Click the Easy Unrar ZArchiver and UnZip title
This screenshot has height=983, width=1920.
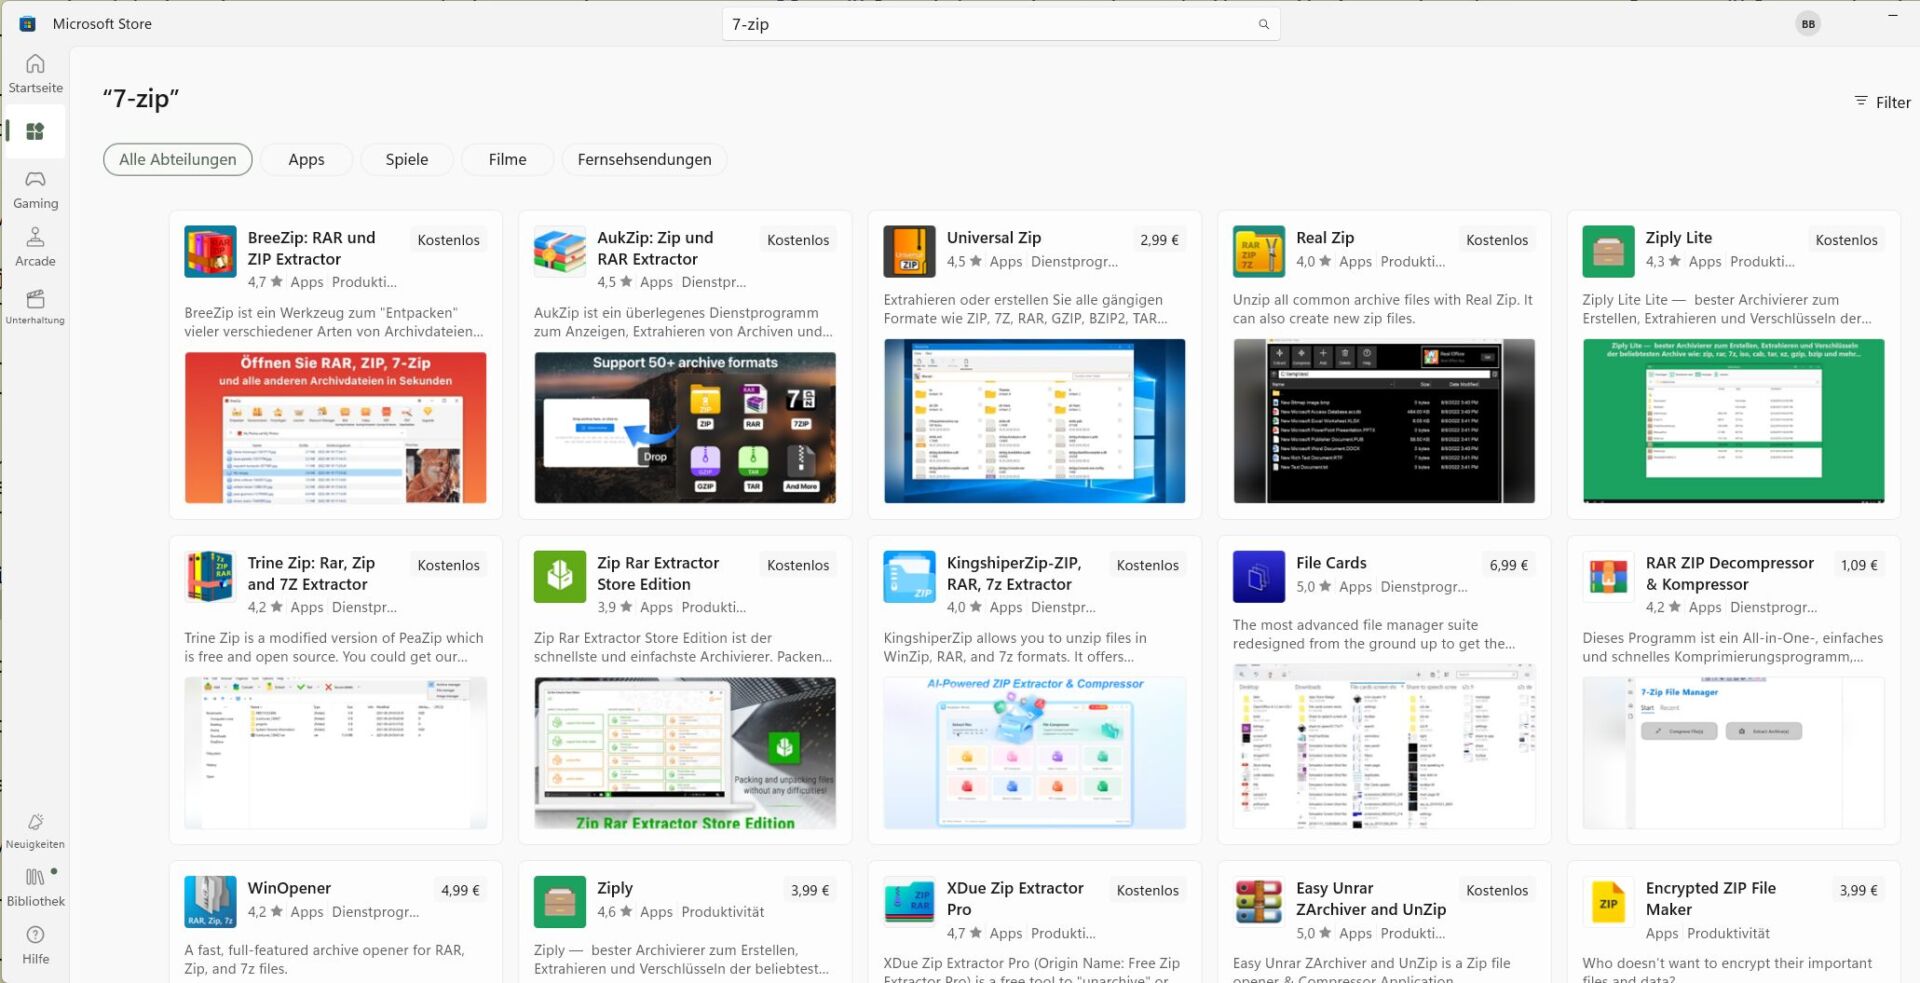1370,899
